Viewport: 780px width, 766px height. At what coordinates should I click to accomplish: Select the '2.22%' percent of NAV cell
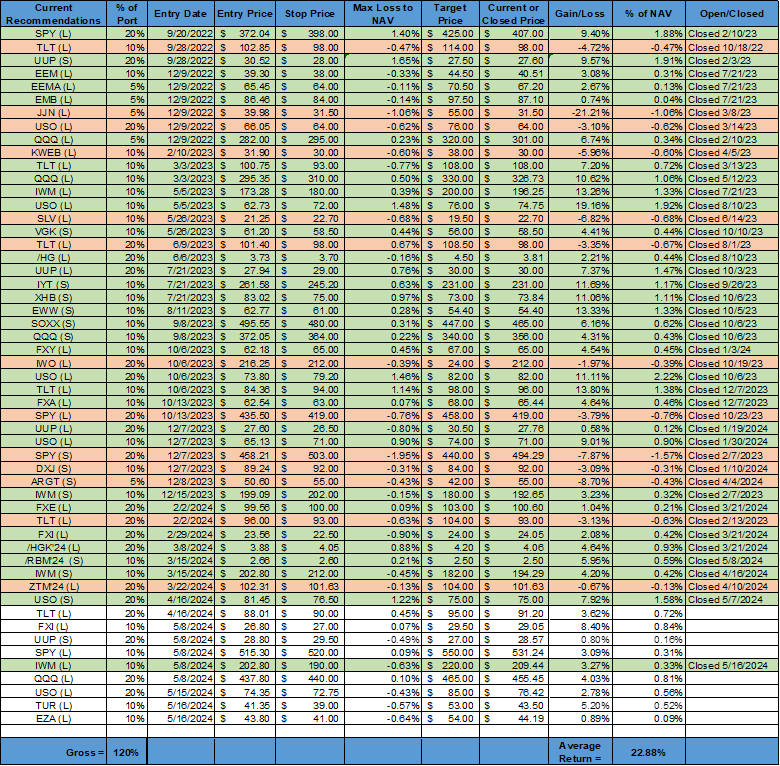(x=649, y=377)
